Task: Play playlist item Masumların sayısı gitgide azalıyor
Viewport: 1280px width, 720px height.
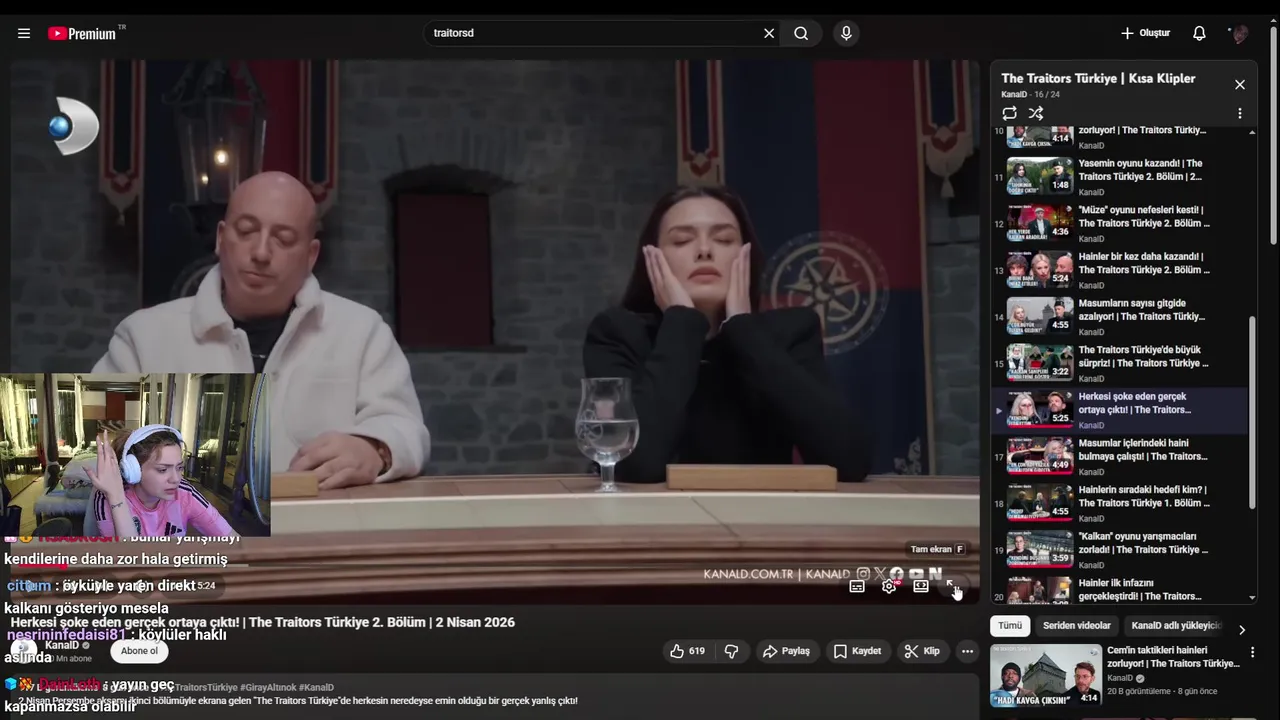Action: 1119,316
